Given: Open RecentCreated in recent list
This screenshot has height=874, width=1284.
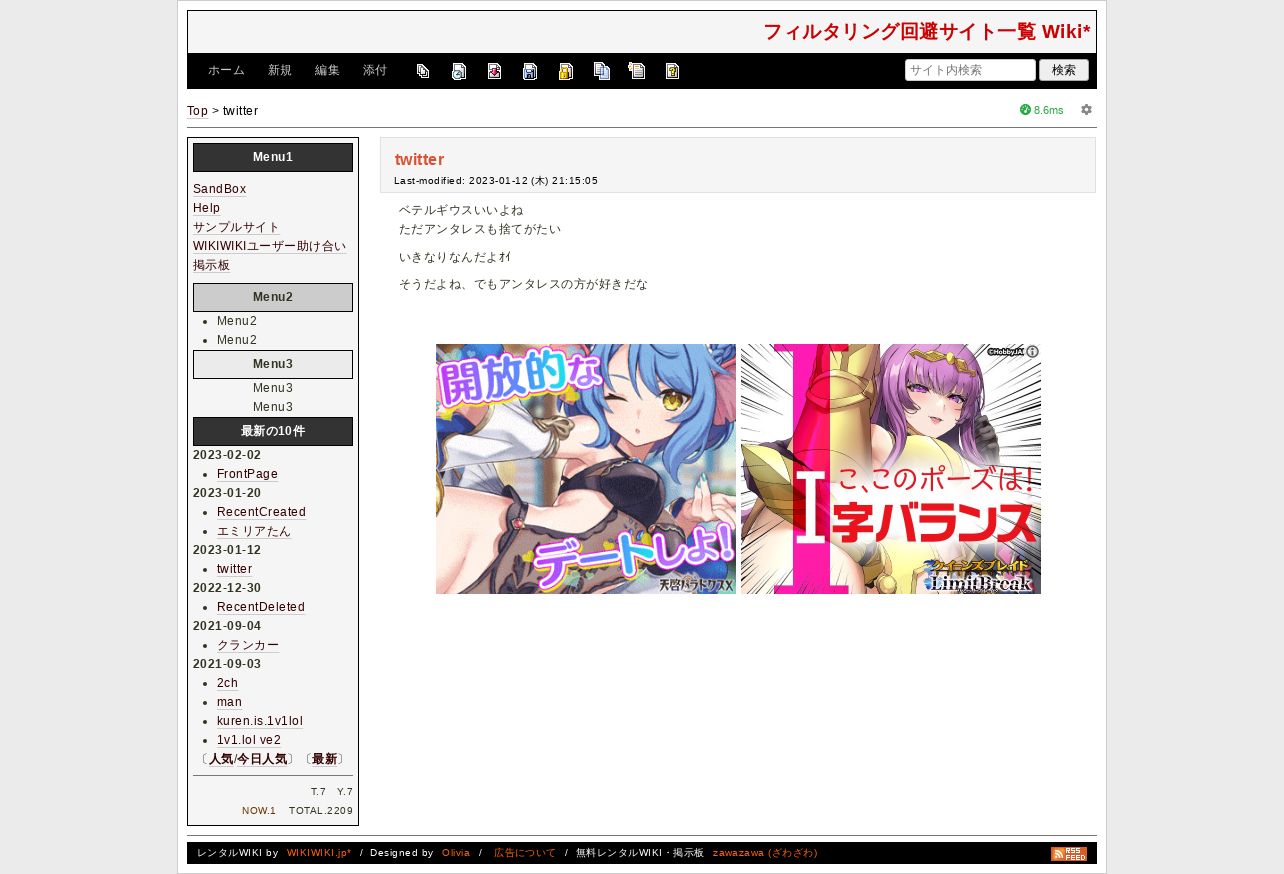Looking at the screenshot, I should [x=261, y=512].
